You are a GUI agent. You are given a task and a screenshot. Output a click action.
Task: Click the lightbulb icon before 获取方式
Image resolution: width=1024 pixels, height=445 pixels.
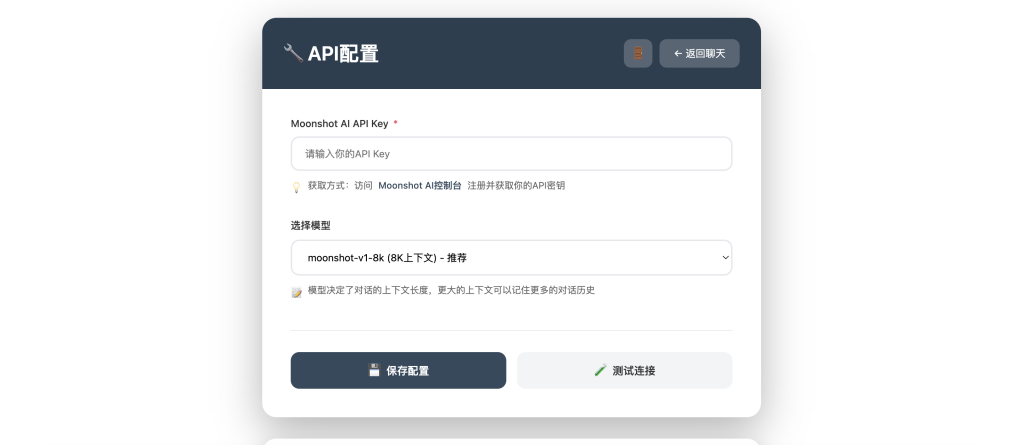296,187
